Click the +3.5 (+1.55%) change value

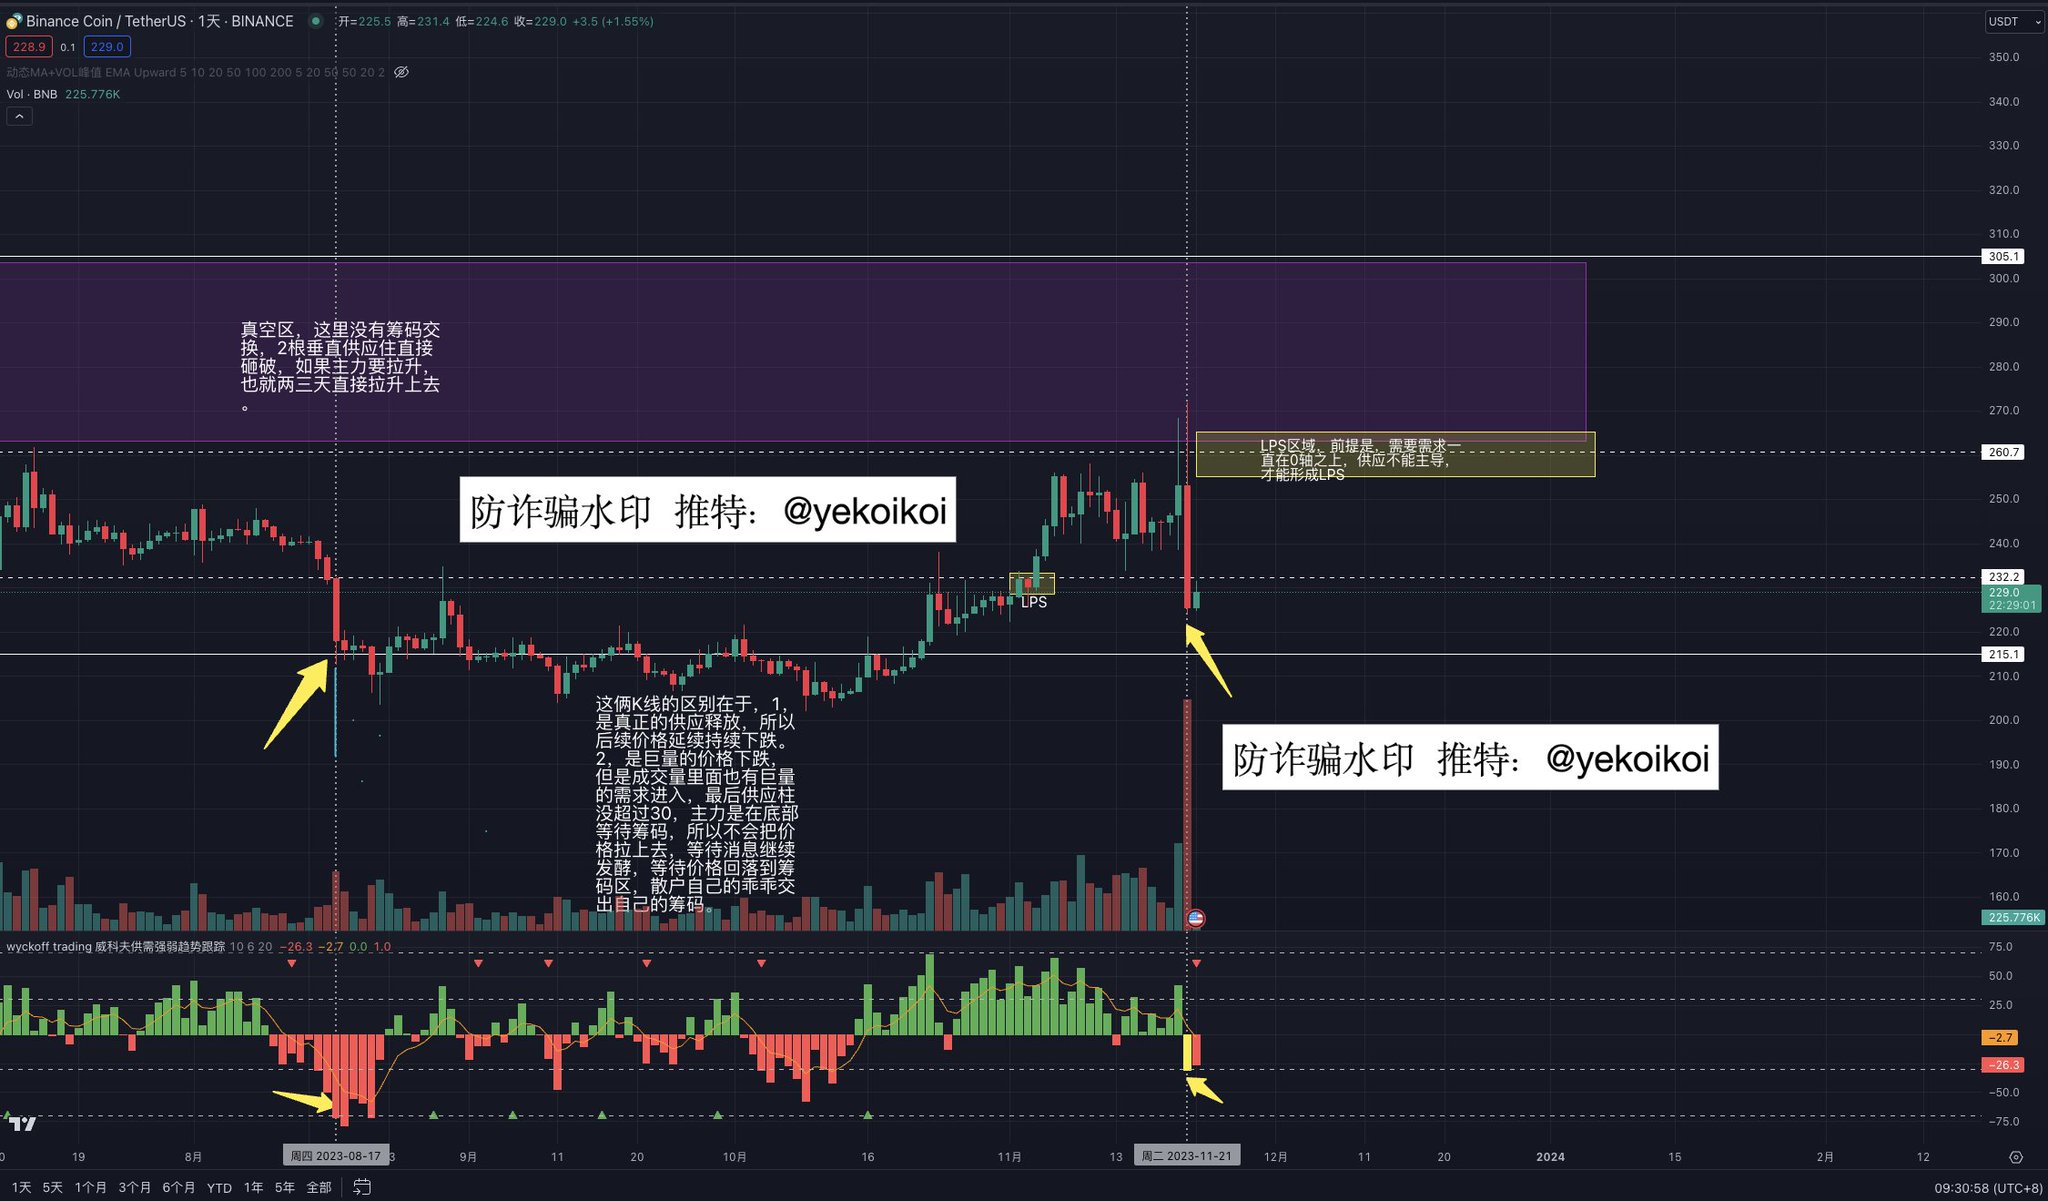tap(612, 21)
